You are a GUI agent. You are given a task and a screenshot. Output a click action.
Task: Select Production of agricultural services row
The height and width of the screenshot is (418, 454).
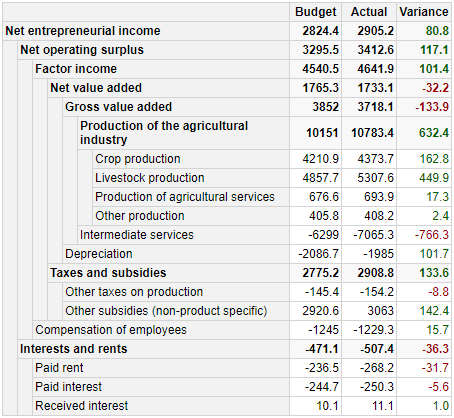coord(272,197)
